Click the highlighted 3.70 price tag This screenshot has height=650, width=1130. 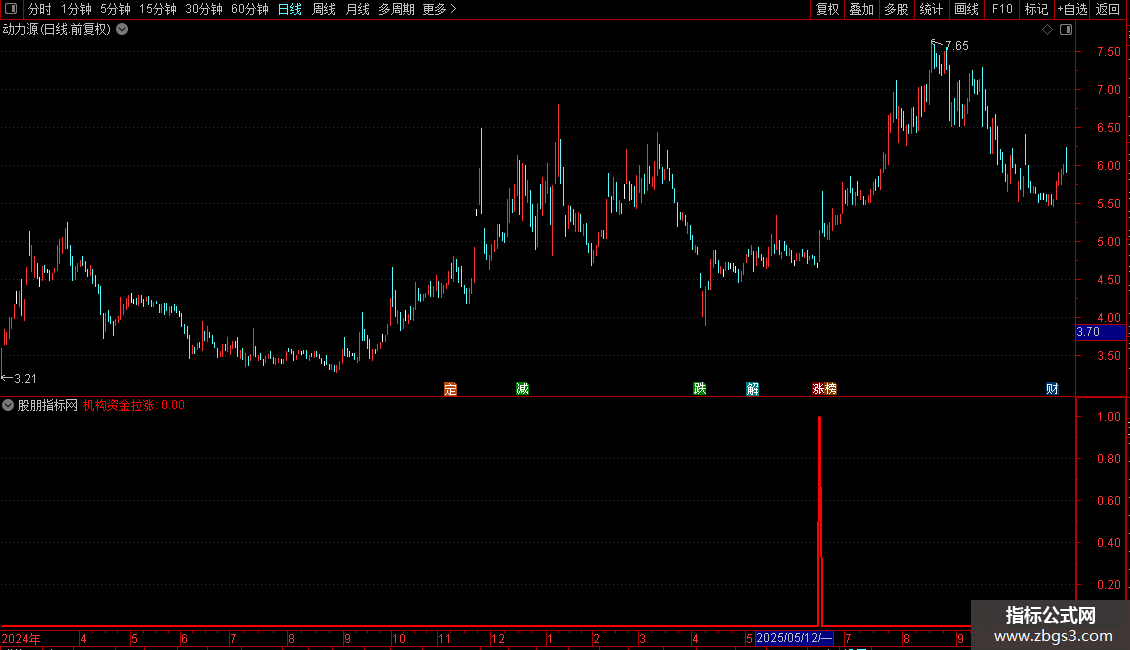(1100, 332)
